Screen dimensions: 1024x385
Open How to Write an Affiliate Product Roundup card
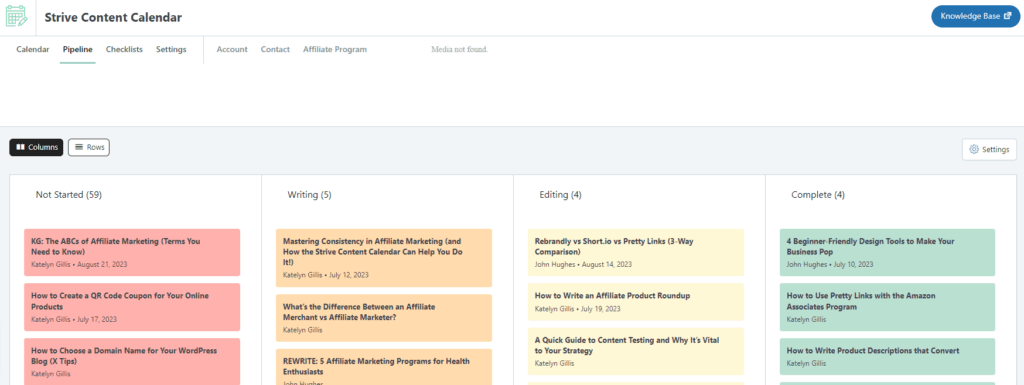tap(636, 302)
